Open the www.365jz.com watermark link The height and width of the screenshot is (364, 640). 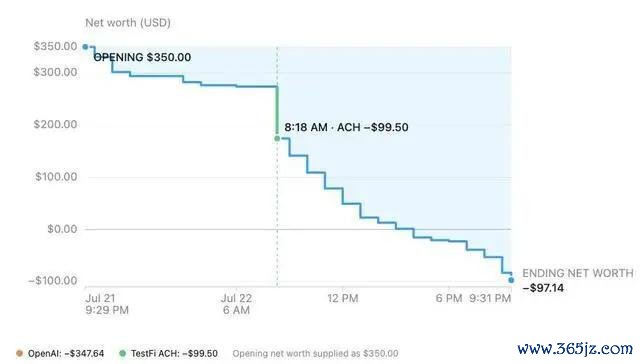pyautogui.click(x=575, y=349)
